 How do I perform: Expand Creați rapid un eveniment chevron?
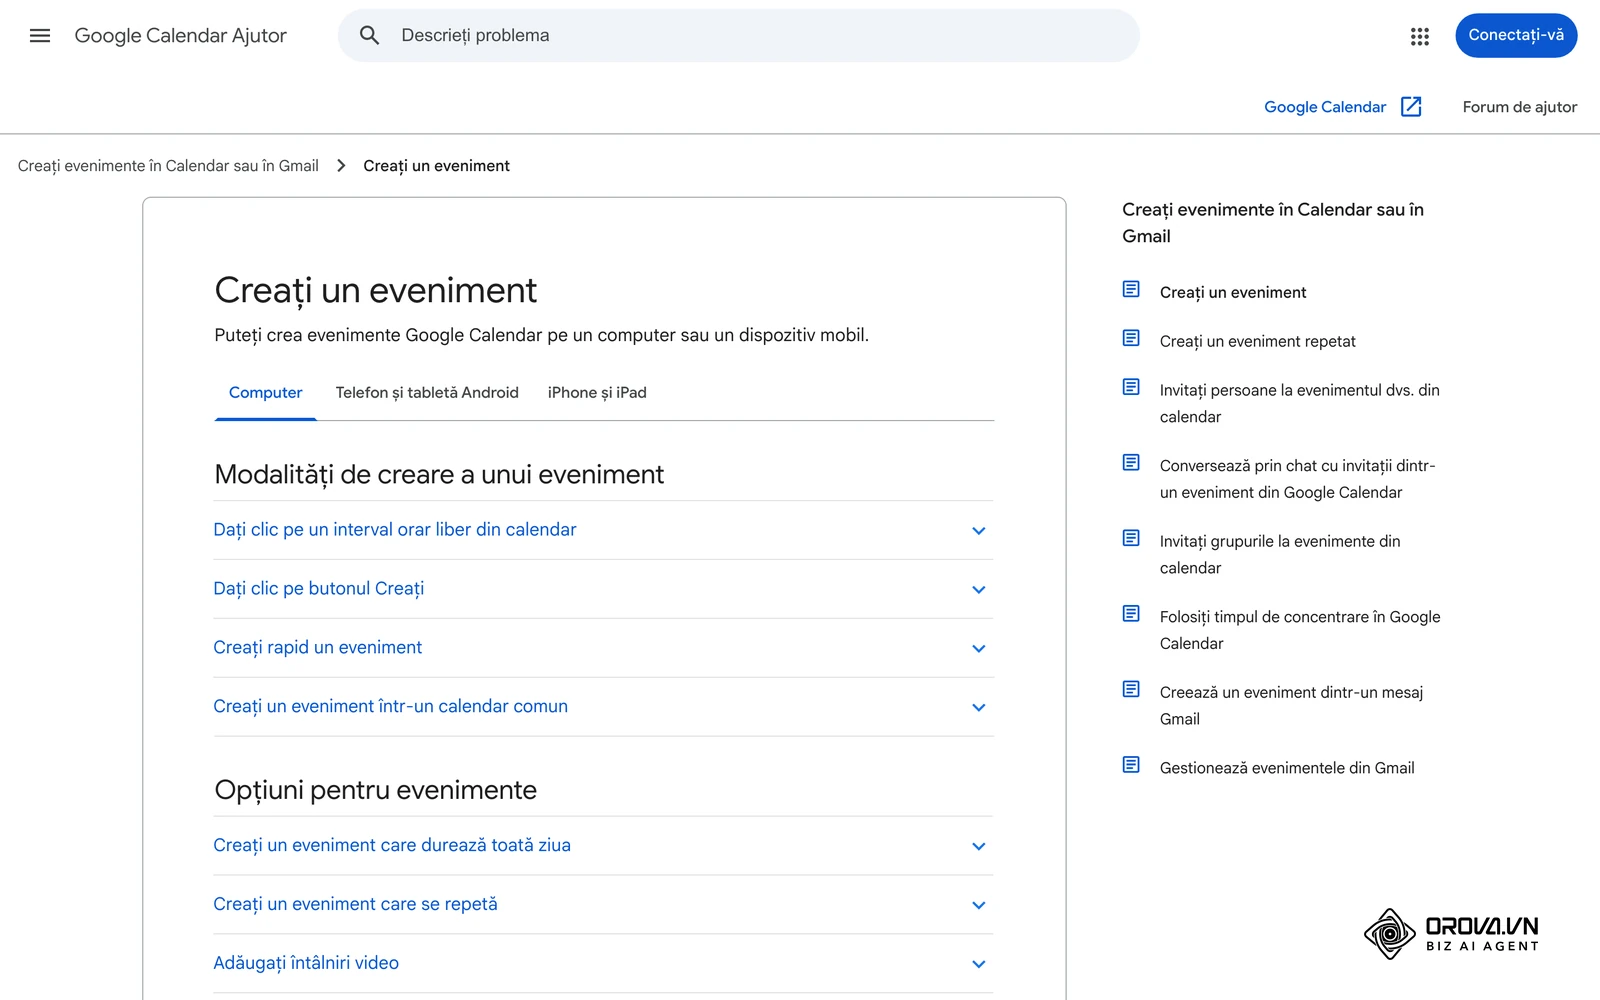pos(979,649)
